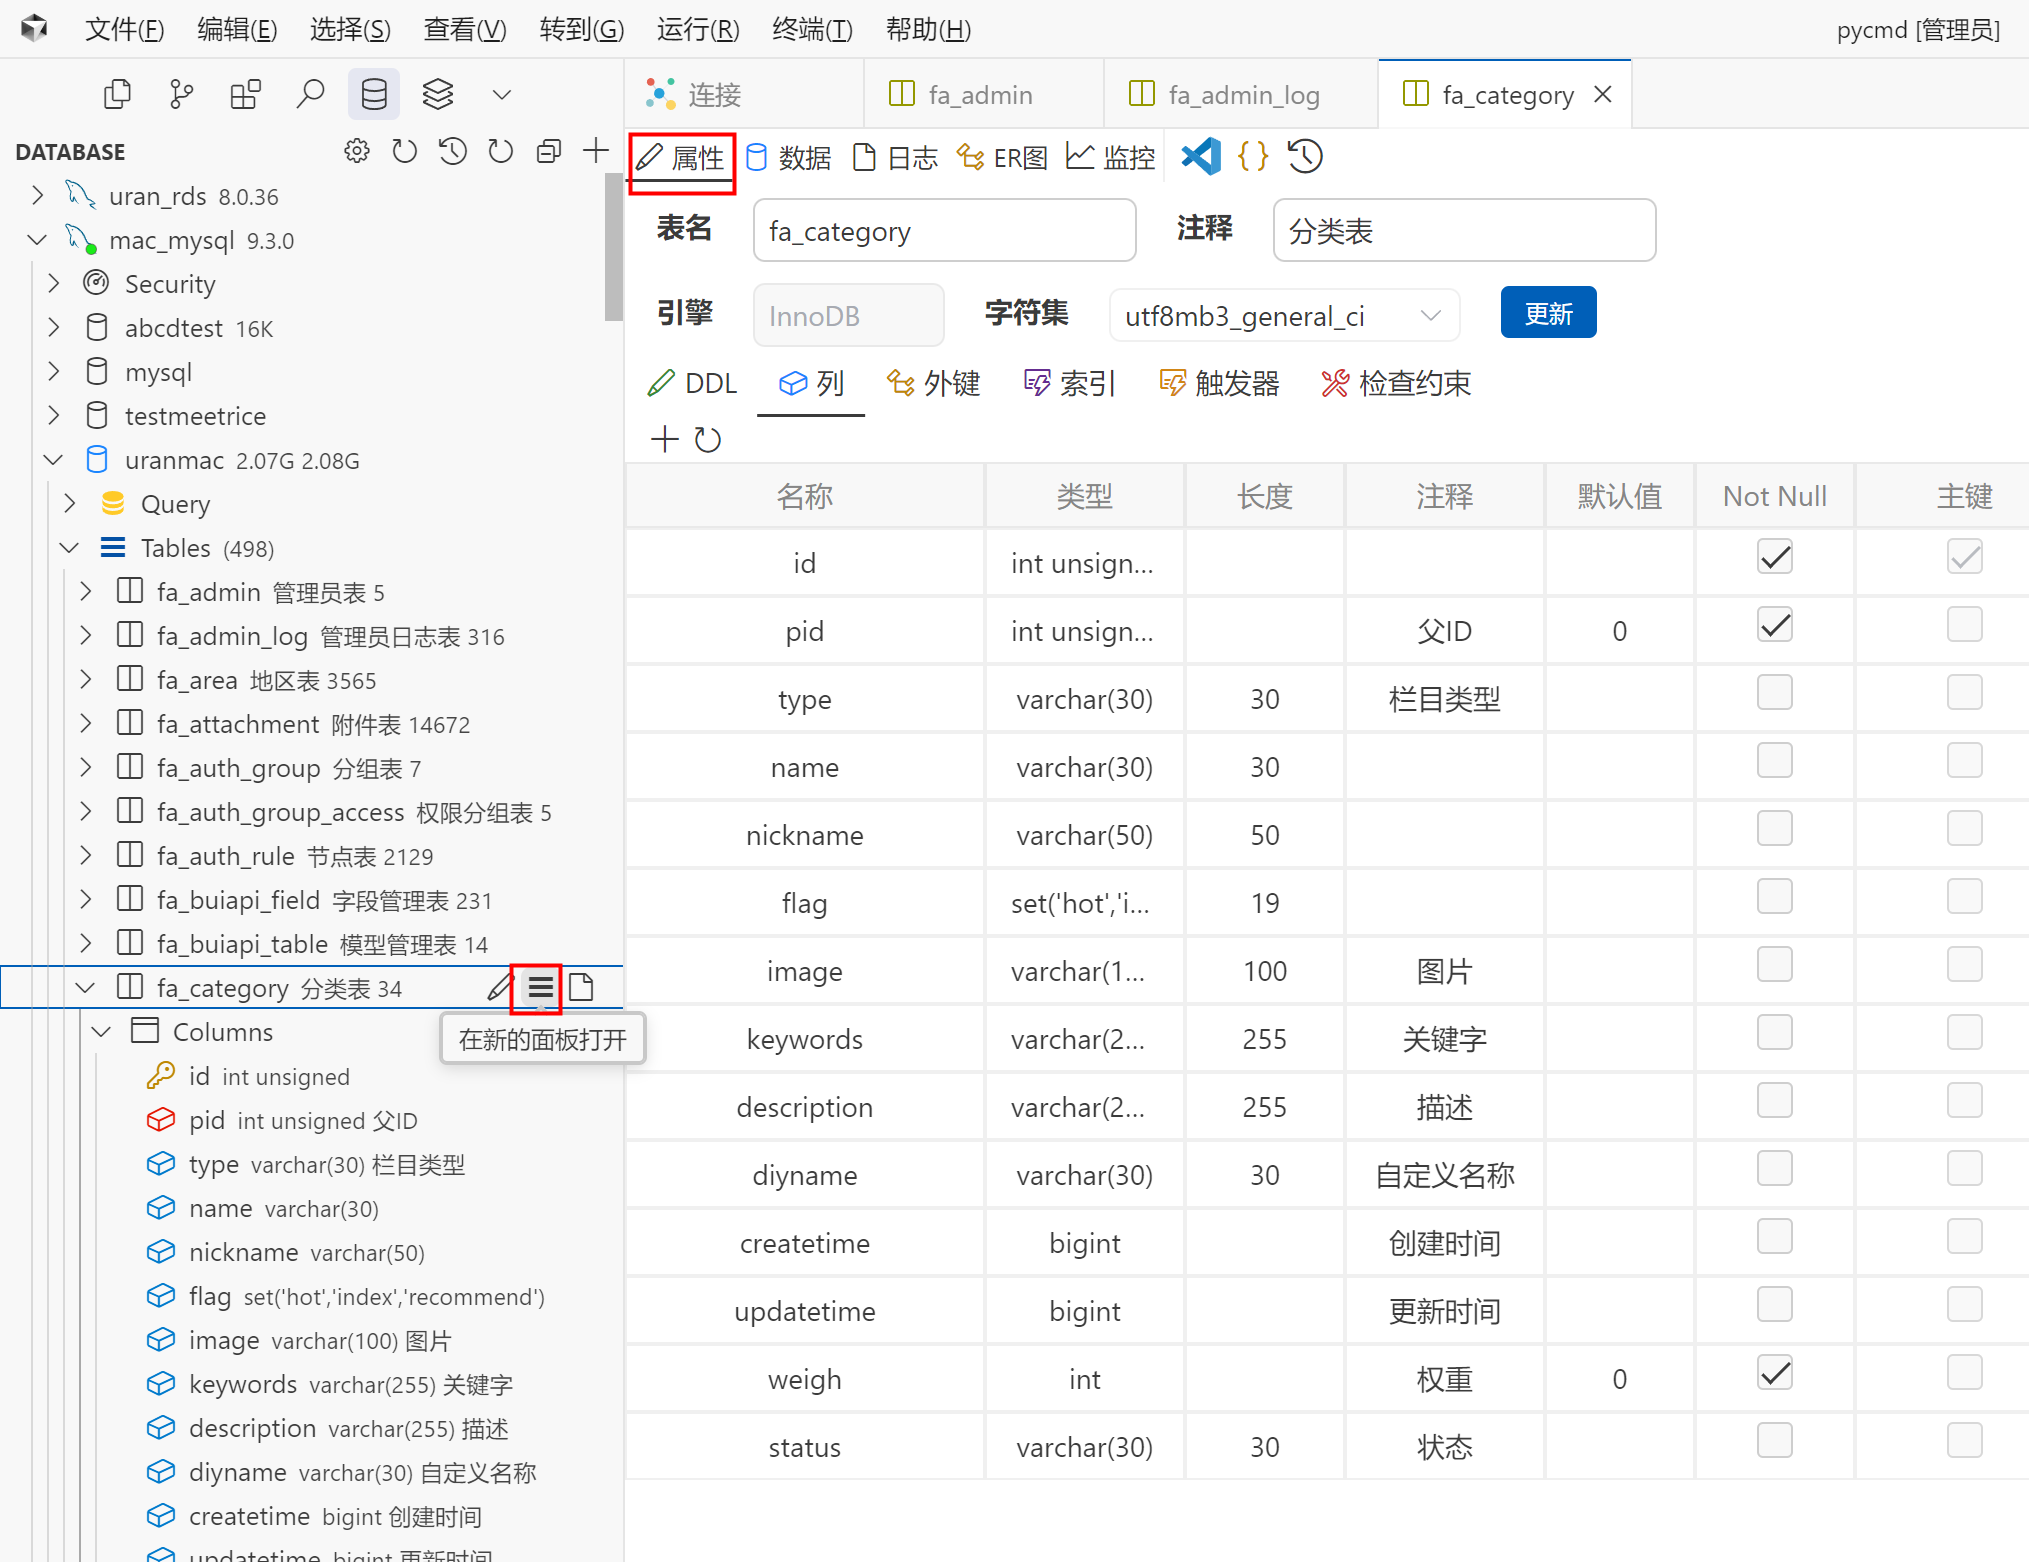
Task: Click the blue 更新 button
Action: [x=1547, y=314]
